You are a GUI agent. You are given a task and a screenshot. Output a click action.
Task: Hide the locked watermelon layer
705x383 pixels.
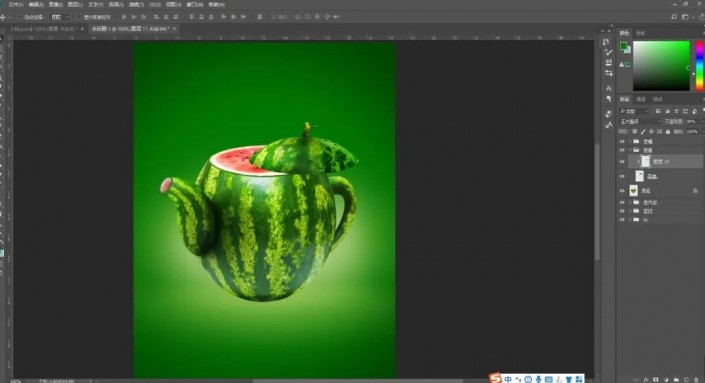point(622,191)
